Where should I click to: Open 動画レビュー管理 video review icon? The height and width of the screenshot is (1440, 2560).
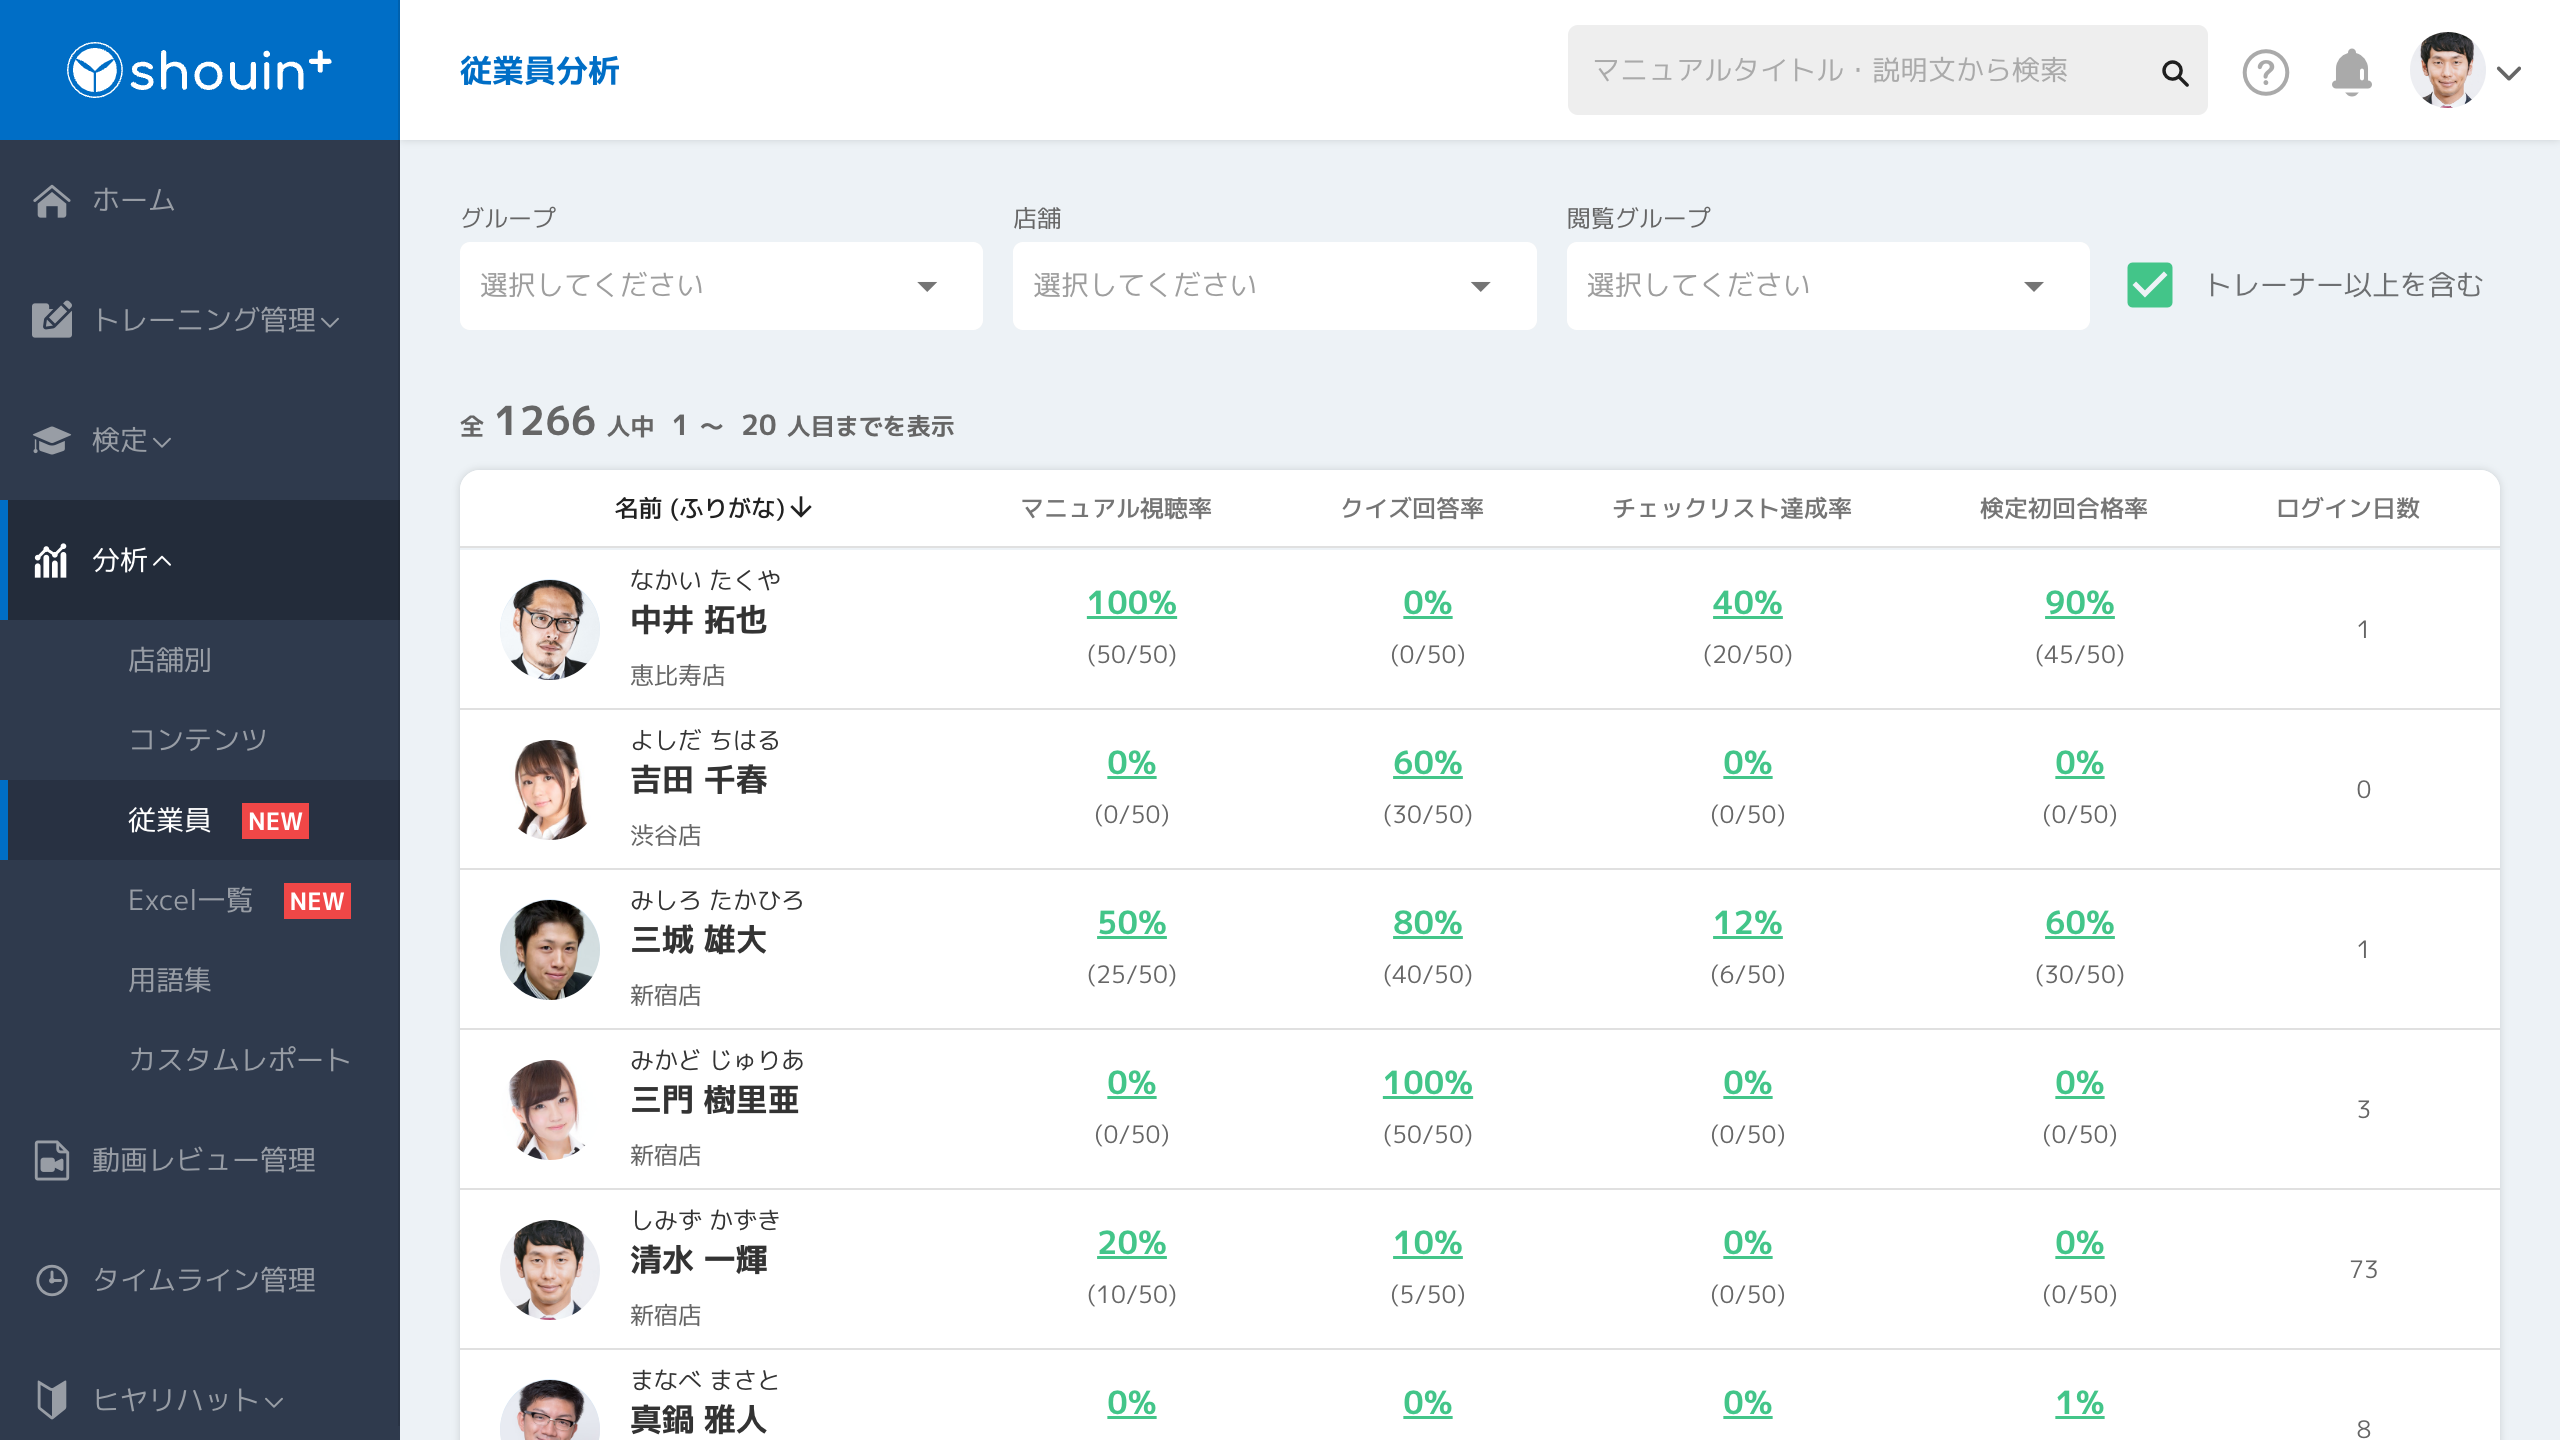pos(52,1161)
